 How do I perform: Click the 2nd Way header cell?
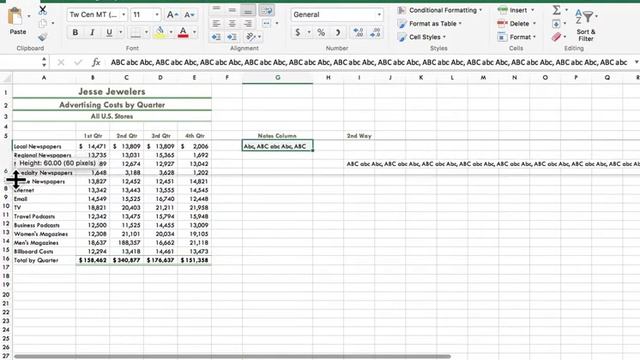pyautogui.click(x=359, y=136)
